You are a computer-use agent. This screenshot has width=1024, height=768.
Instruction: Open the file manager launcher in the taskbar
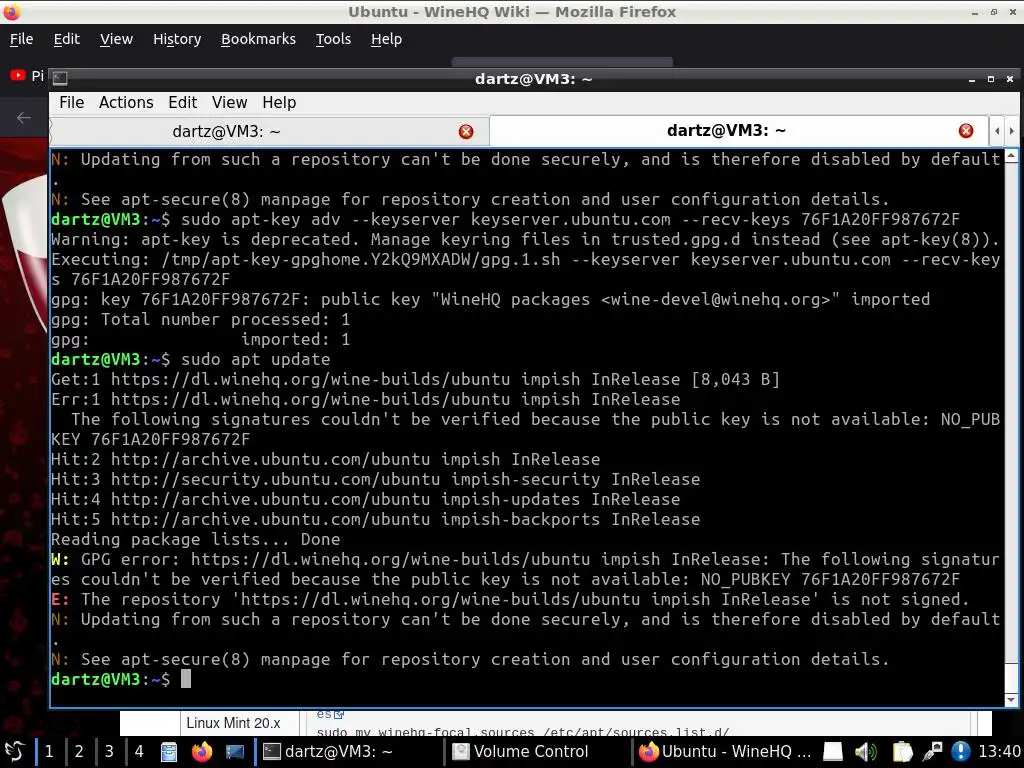pos(169,752)
